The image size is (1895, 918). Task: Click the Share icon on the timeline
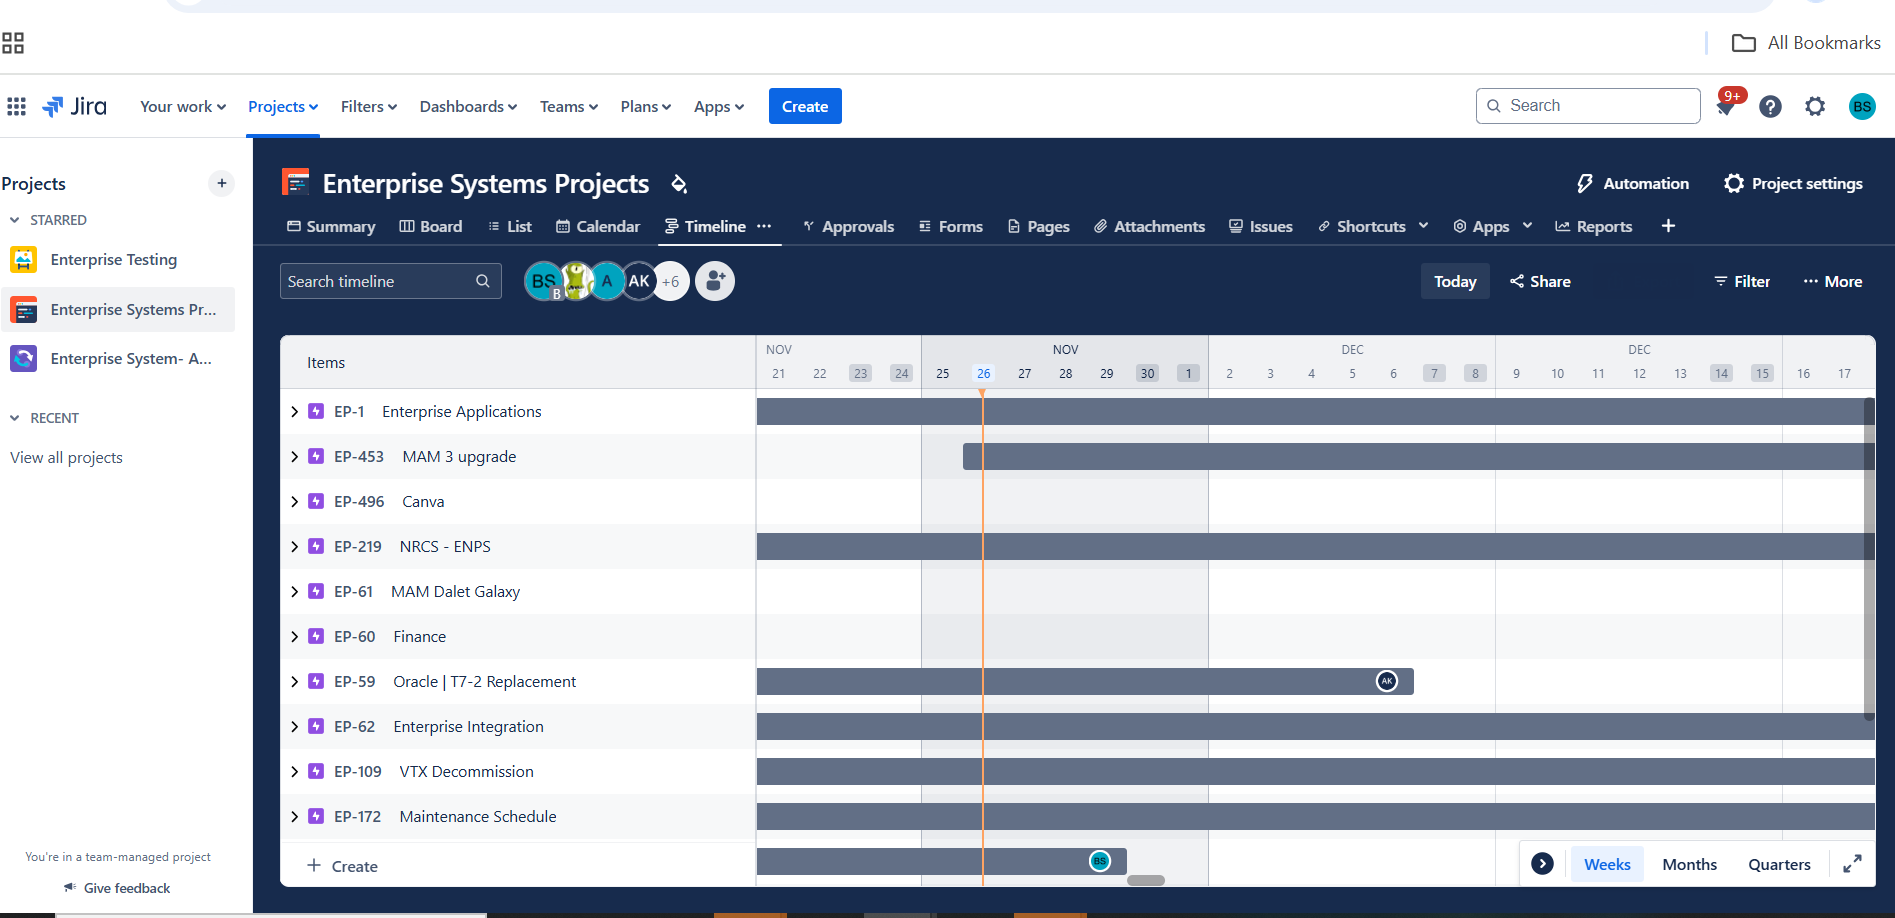[1517, 281]
